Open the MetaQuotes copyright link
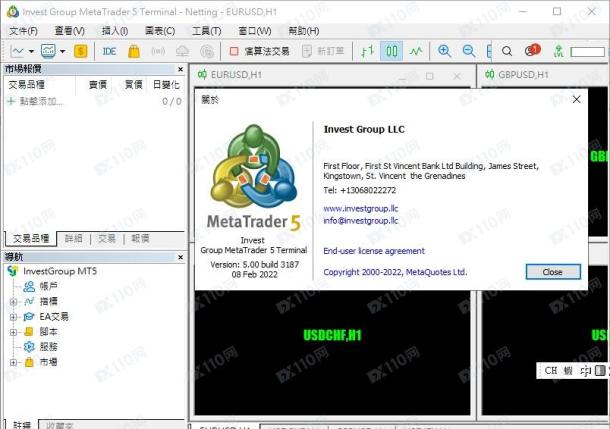This screenshot has width=610, height=429. pos(395,272)
